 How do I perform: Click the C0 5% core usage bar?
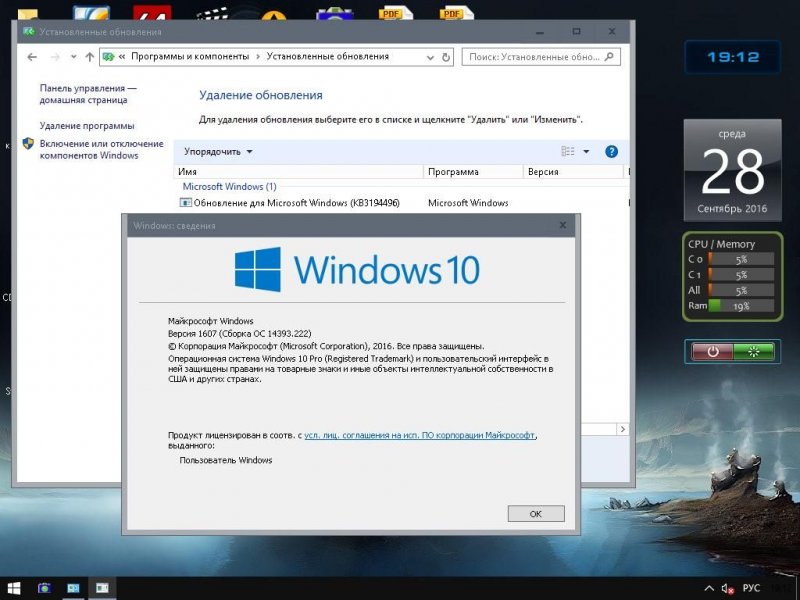pyautogui.click(x=741, y=259)
